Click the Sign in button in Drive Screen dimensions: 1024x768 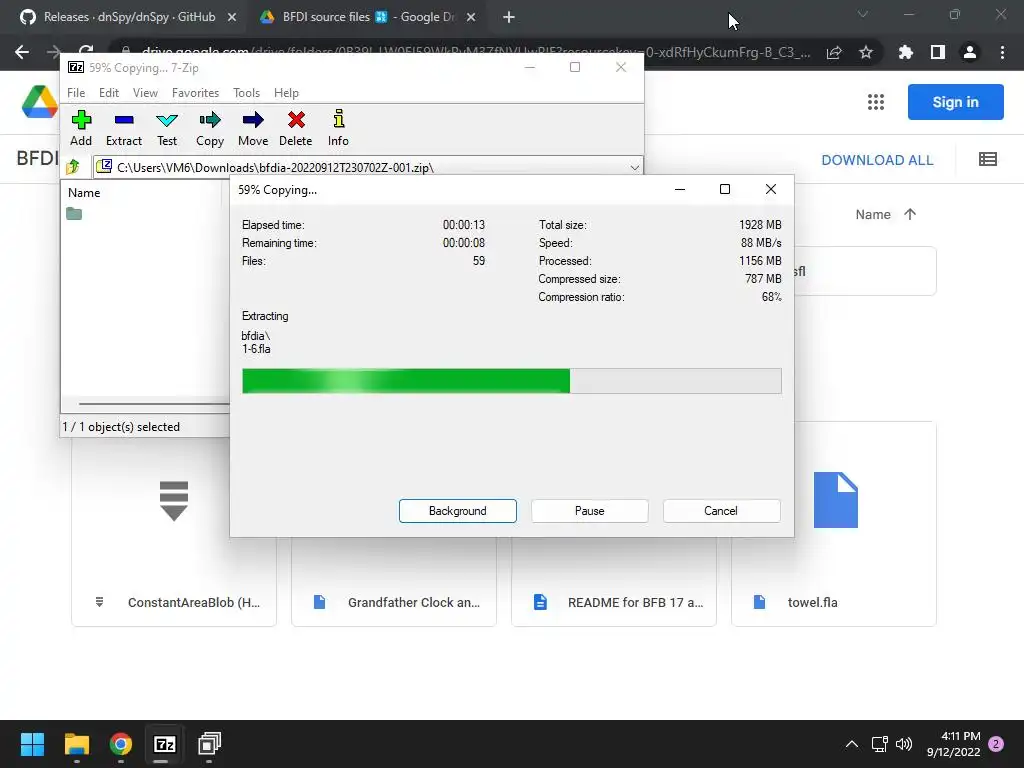pyautogui.click(x=955, y=102)
